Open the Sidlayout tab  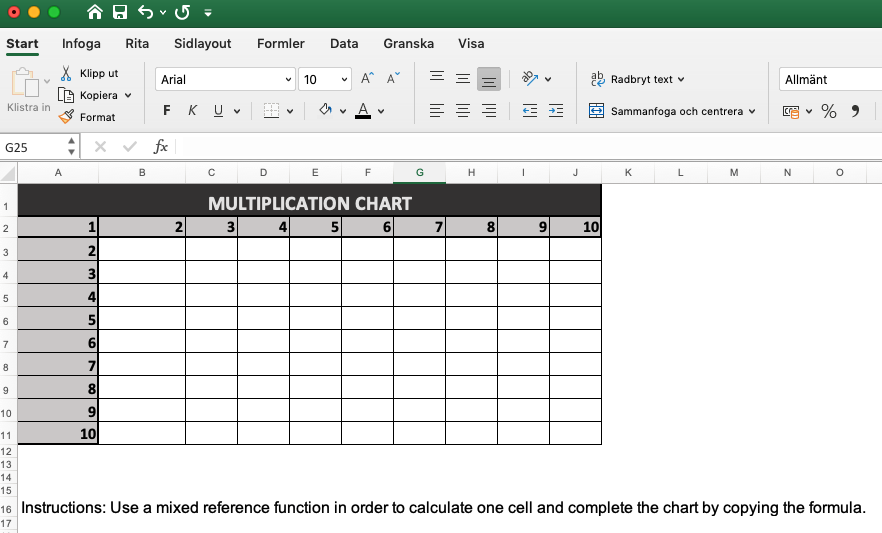202,43
